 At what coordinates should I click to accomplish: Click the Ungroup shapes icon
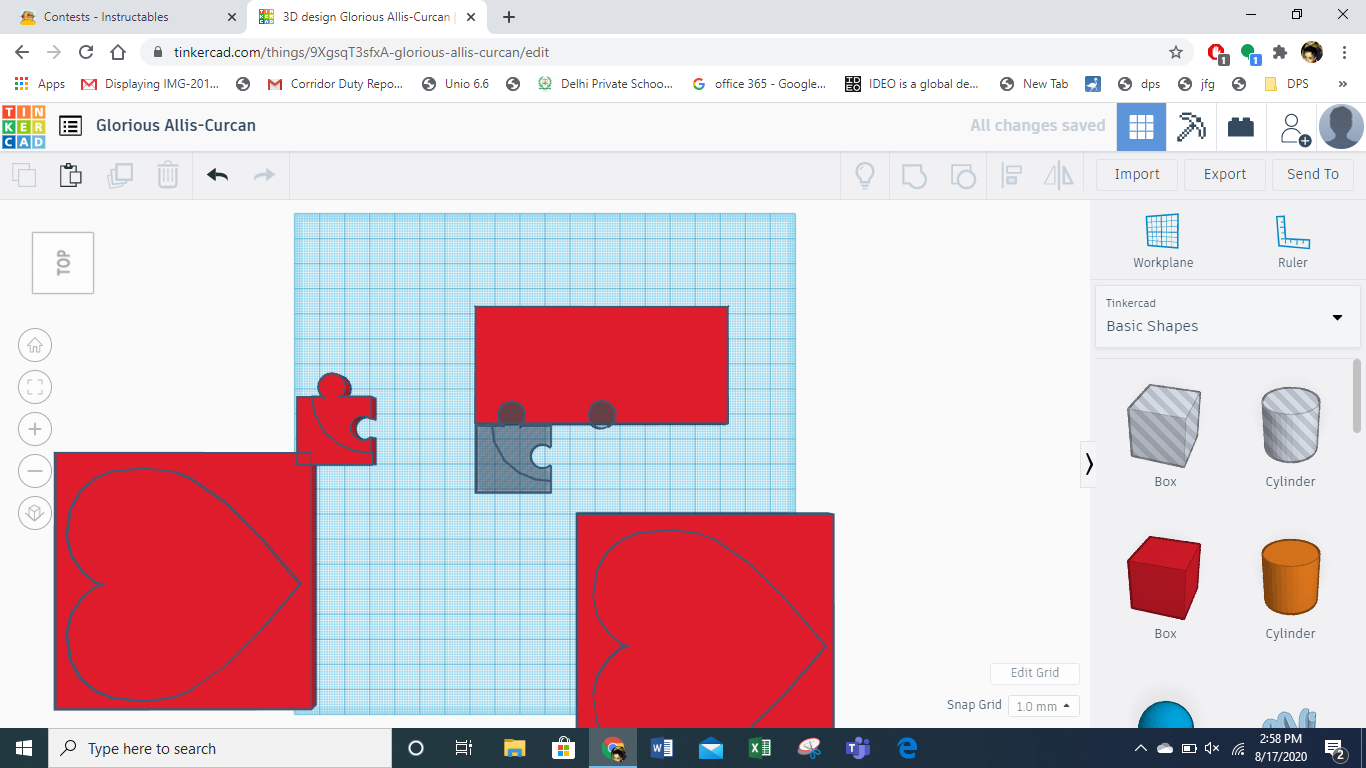click(x=962, y=176)
